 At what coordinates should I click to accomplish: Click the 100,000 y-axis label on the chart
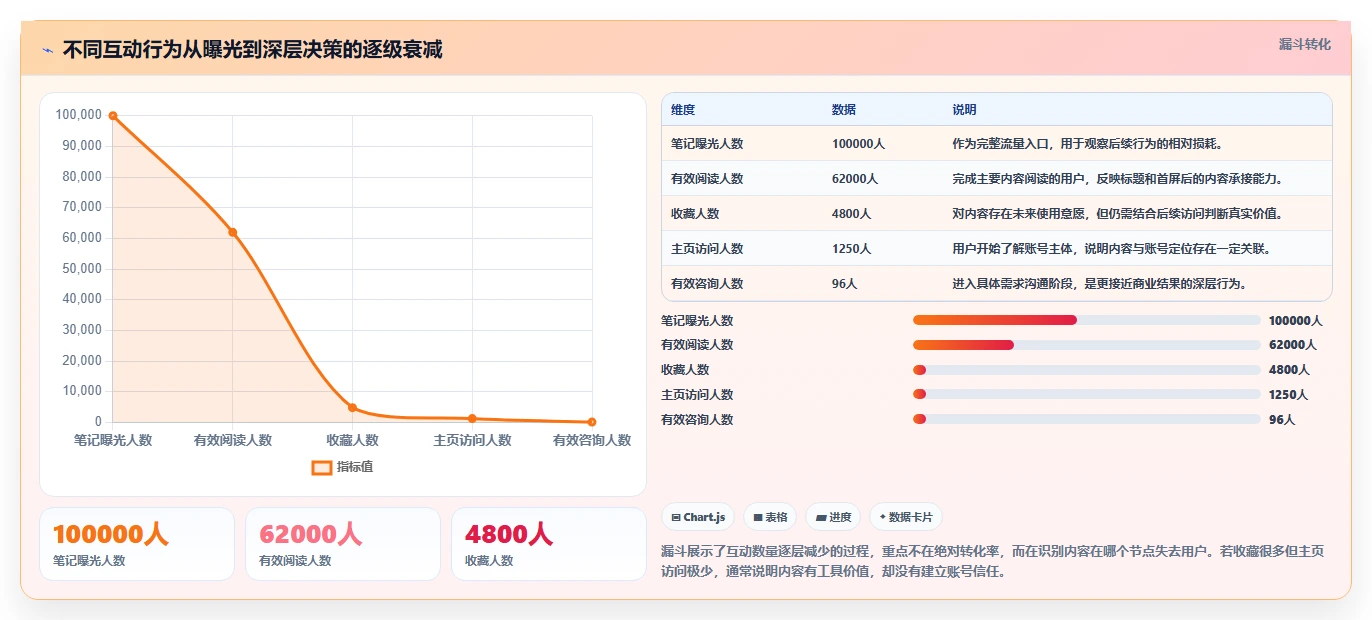[x=79, y=115]
